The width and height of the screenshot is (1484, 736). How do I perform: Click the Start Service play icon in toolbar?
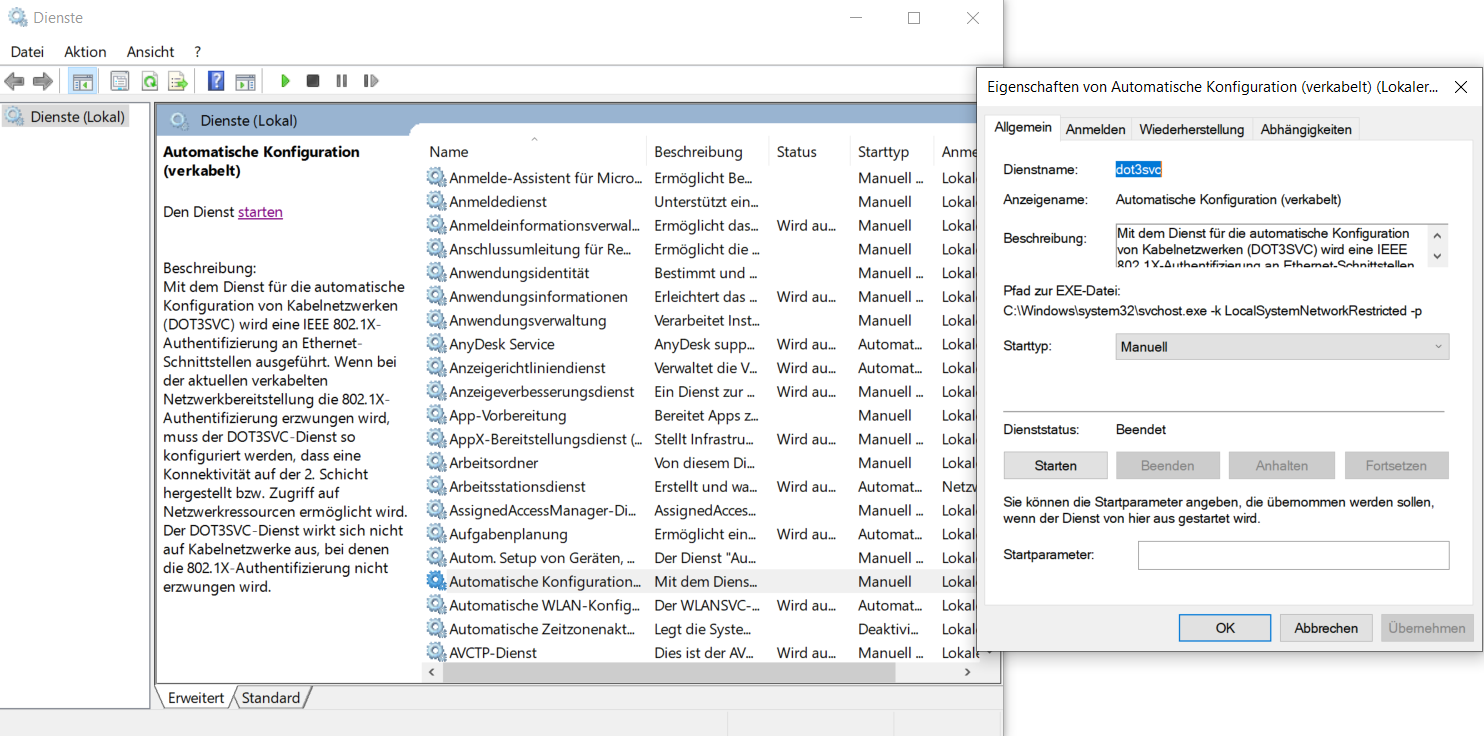pos(286,81)
